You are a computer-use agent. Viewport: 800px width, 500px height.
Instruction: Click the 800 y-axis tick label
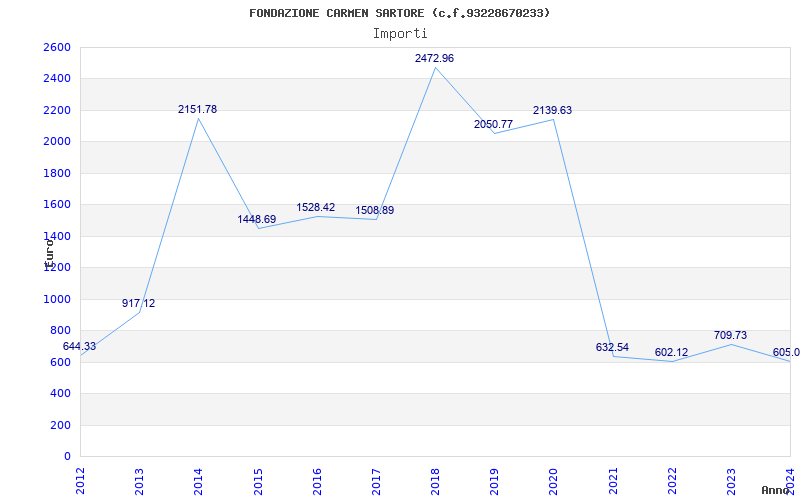[61, 331]
